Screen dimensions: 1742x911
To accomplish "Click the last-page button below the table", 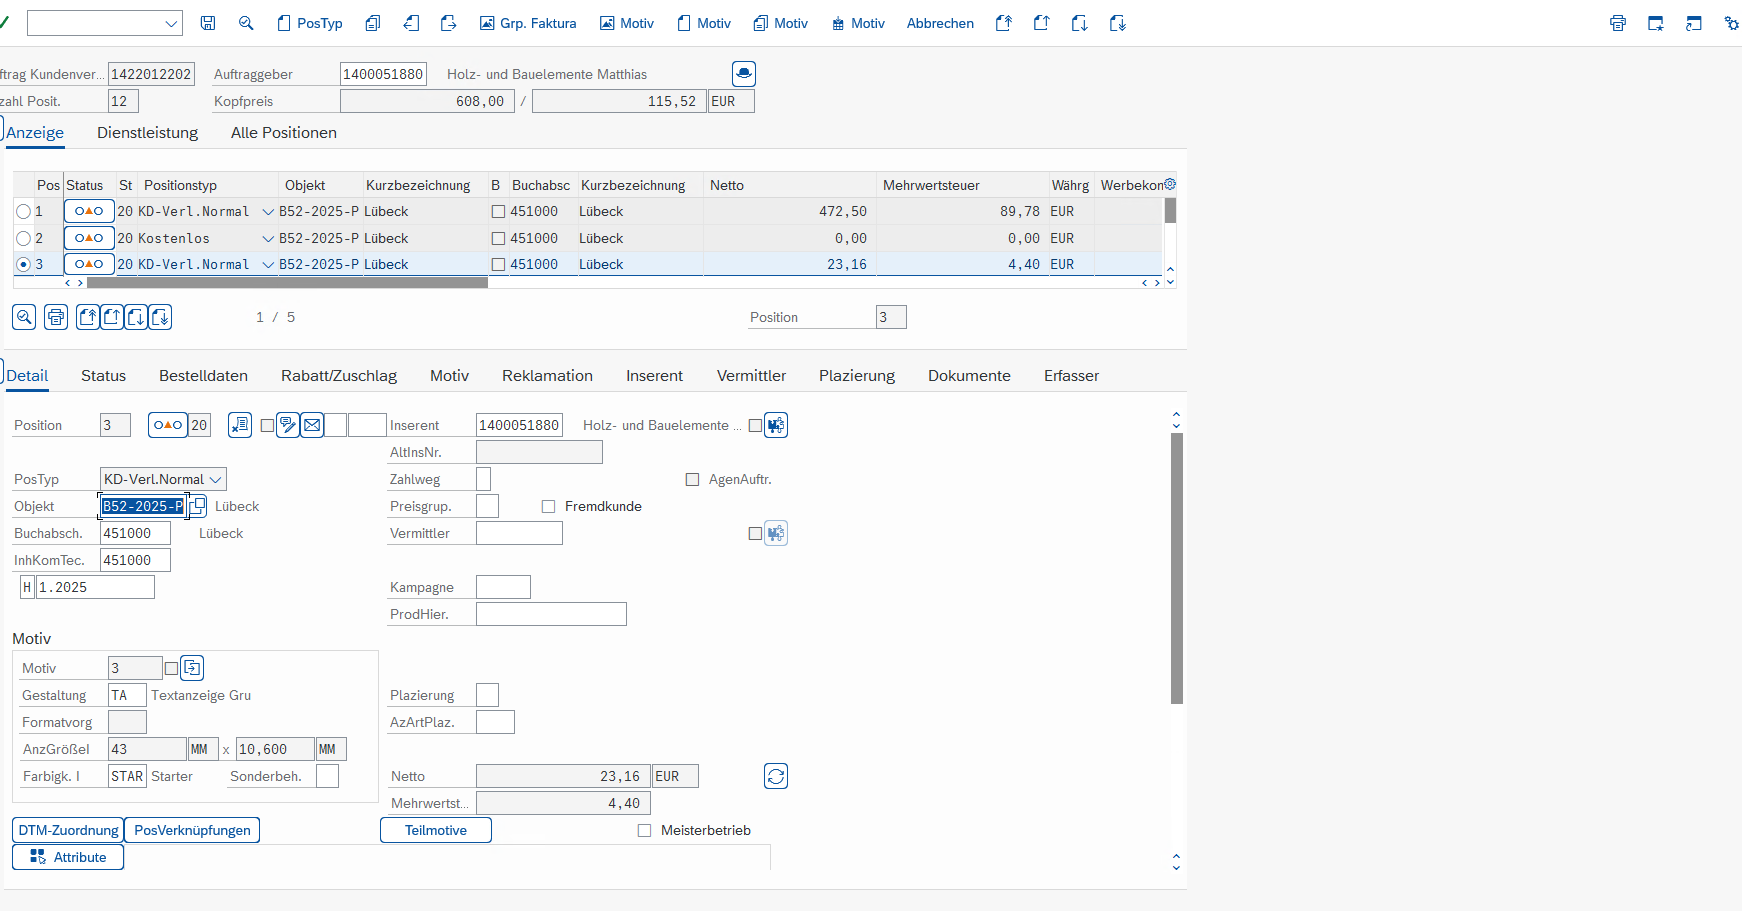I will click(160, 317).
